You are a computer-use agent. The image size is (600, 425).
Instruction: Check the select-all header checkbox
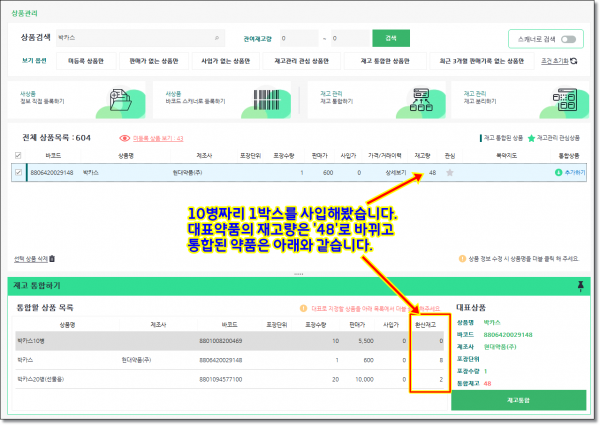pos(17,155)
